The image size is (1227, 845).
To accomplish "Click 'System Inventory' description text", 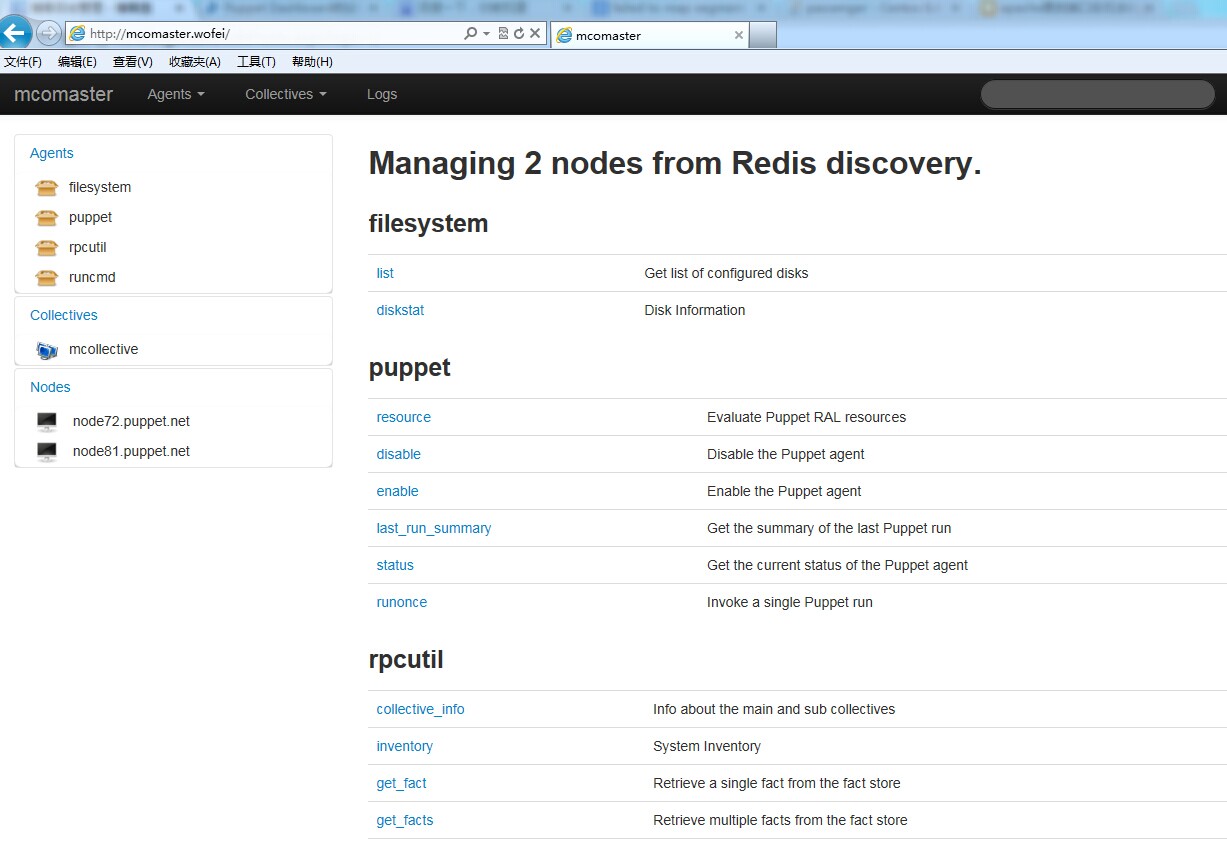I will pyautogui.click(x=707, y=746).
